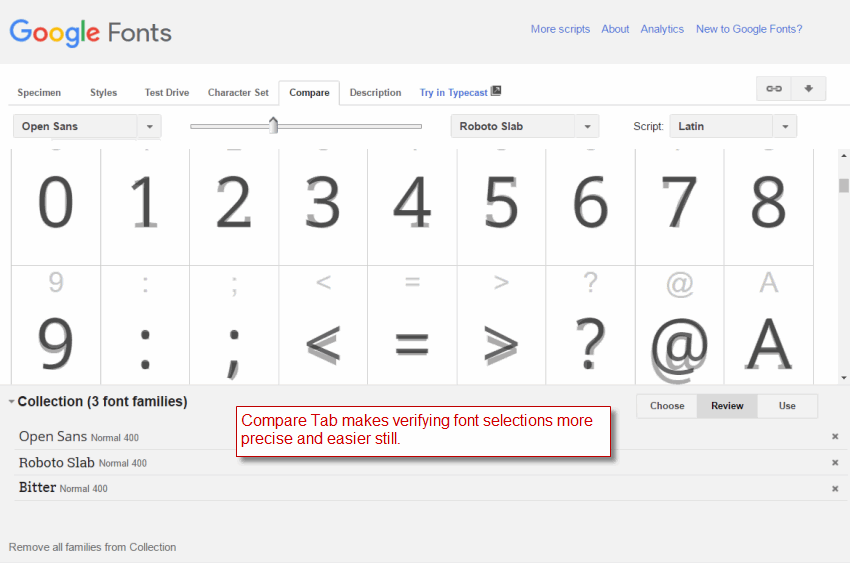Click Remove all families from Collection
850x563 pixels.
[92, 547]
